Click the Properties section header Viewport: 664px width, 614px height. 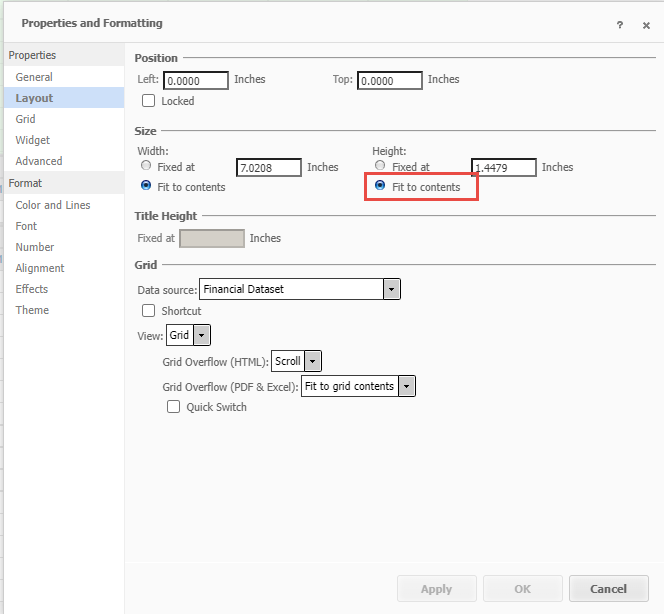(x=64, y=55)
